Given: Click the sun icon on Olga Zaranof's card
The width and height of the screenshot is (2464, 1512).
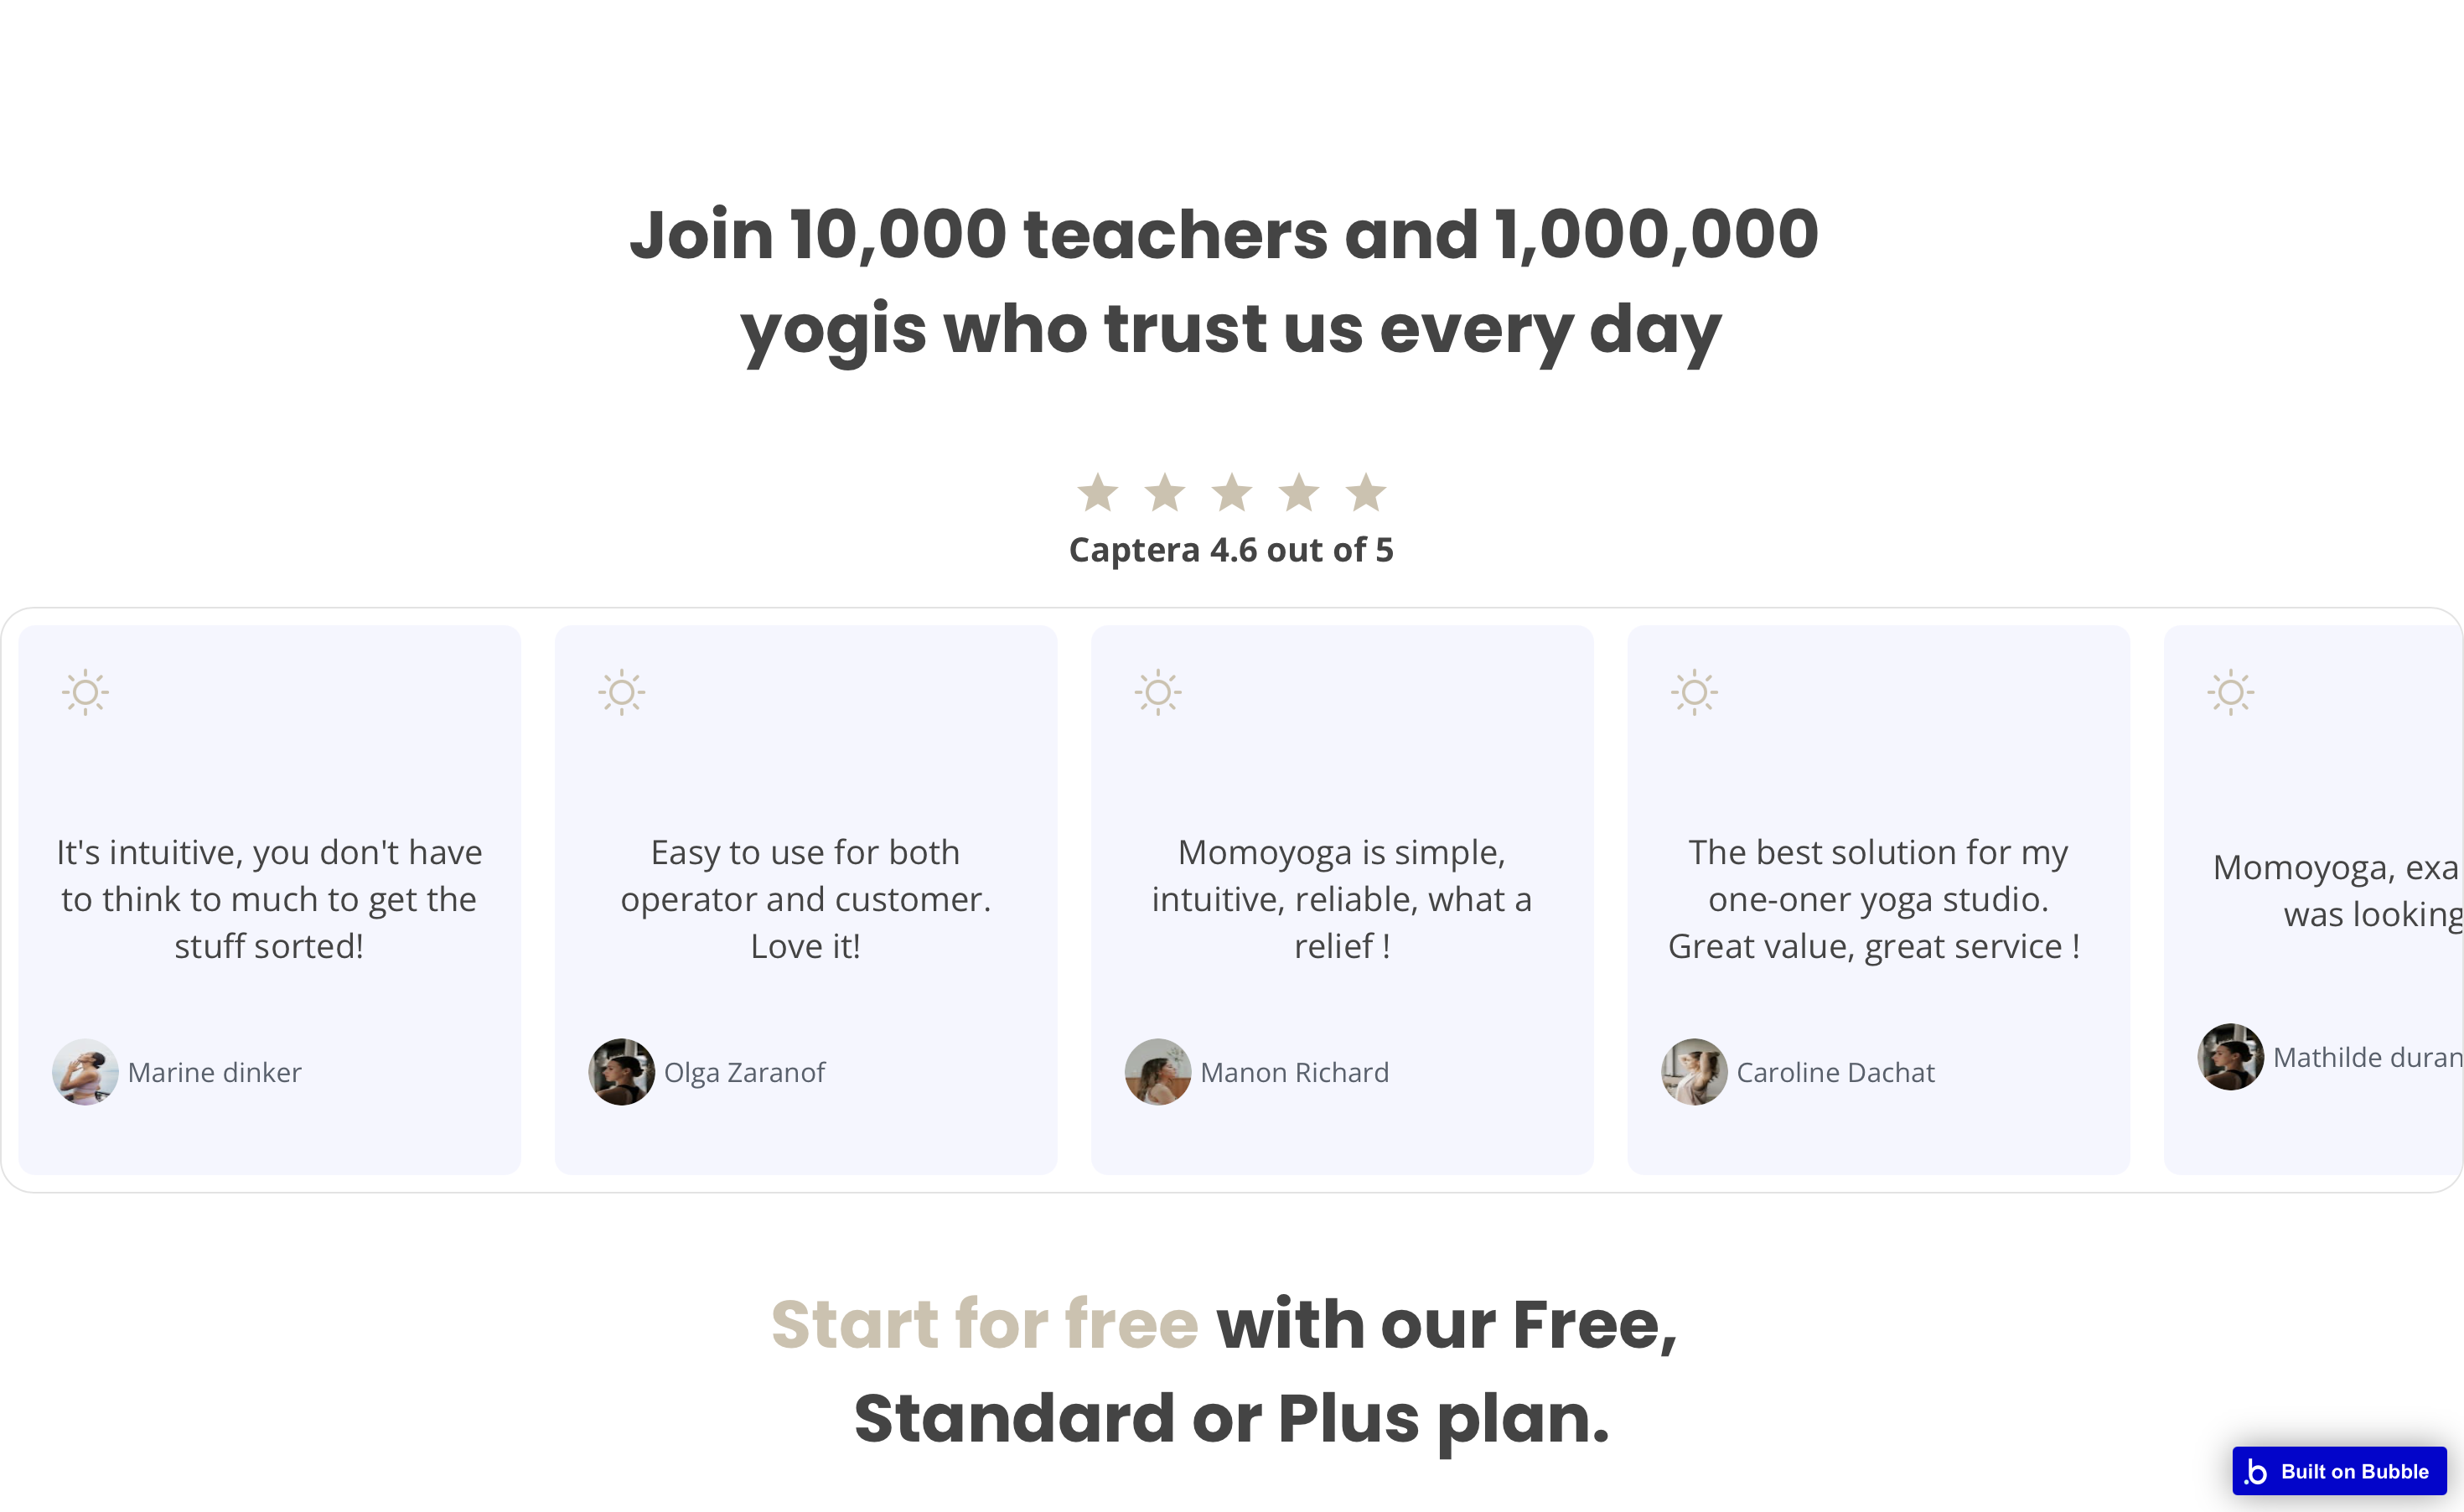Looking at the screenshot, I should [x=621, y=692].
